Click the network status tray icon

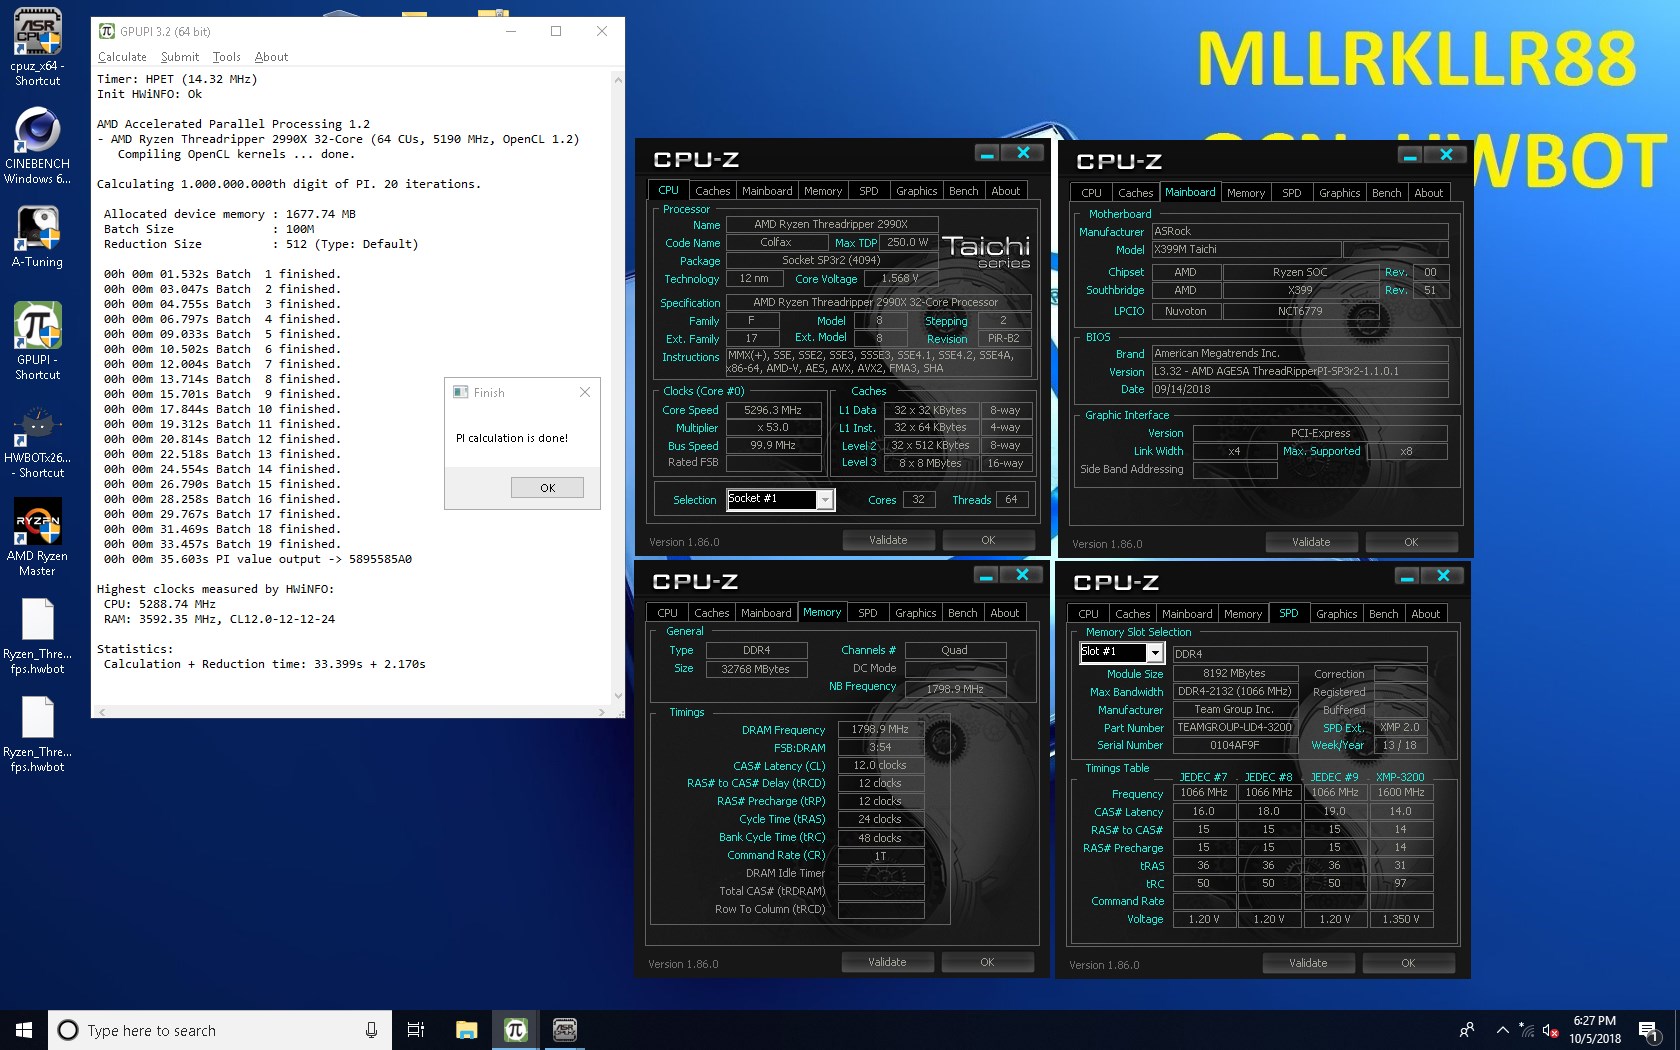[1526, 1030]
